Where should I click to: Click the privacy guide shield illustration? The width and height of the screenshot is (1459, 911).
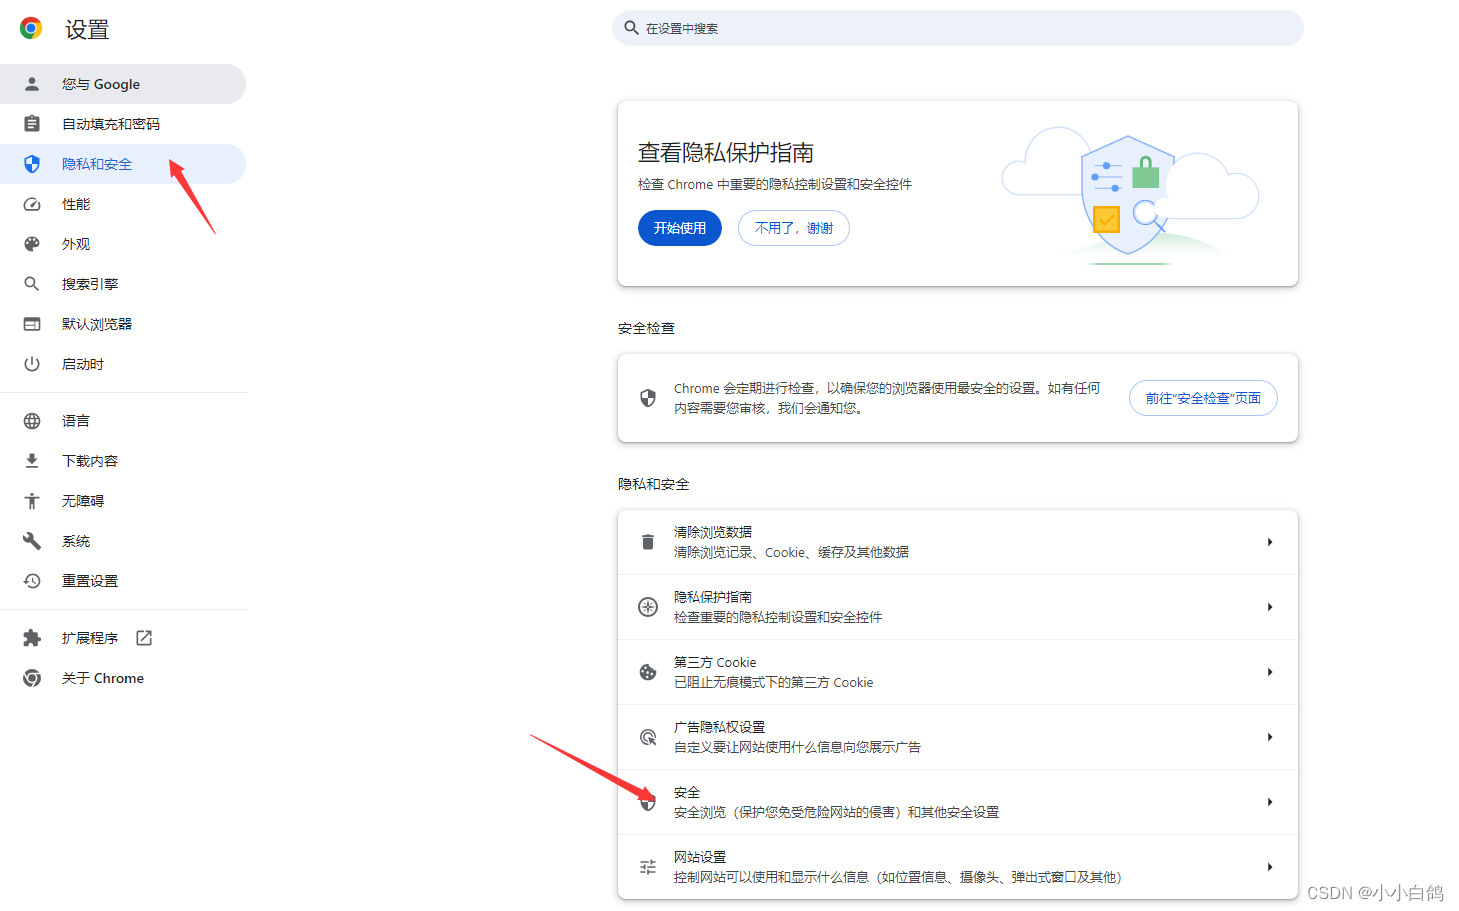click(x=1130, y=196)
